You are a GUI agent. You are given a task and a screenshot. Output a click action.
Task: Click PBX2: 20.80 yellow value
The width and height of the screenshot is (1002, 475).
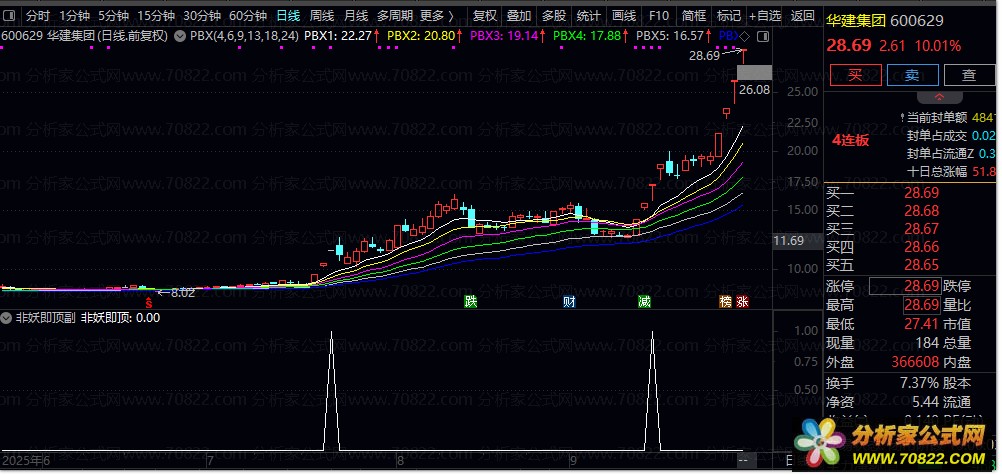tap(424, 36)
